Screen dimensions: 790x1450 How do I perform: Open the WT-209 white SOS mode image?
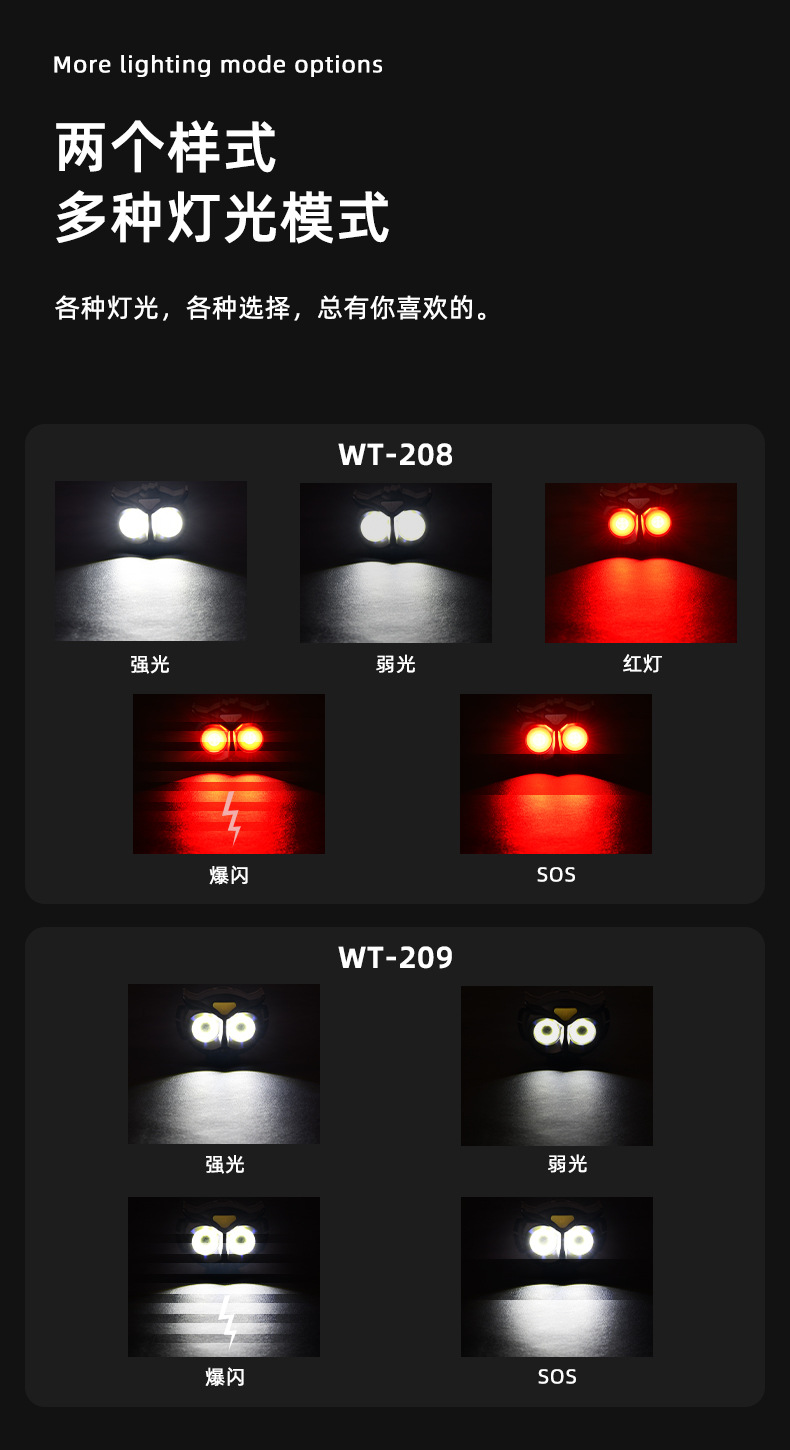(x=557, y=1277)
